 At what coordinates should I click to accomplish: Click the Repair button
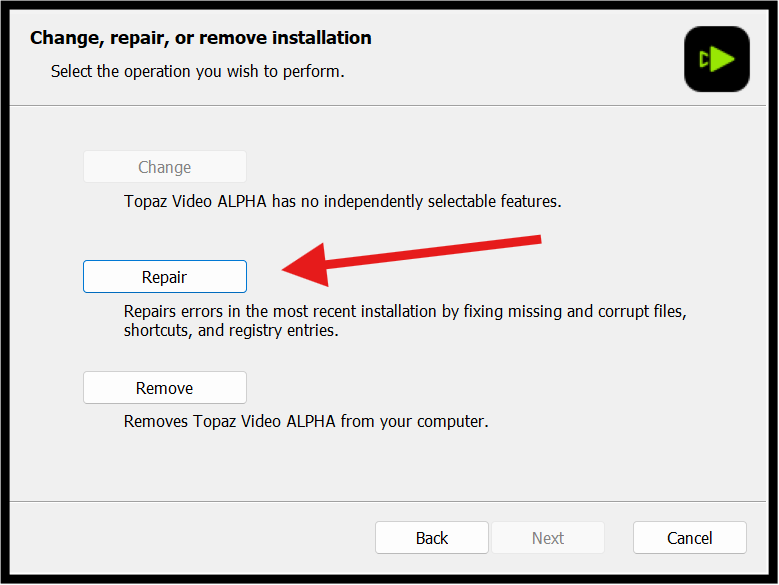(x=164, y=277)
